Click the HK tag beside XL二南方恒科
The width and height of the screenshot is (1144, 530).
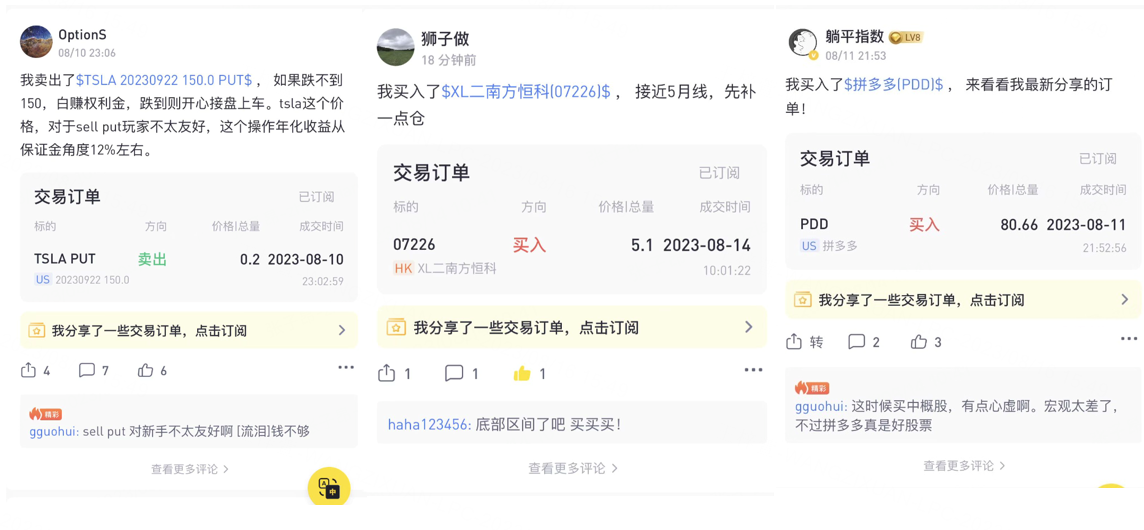coord(403,268)
